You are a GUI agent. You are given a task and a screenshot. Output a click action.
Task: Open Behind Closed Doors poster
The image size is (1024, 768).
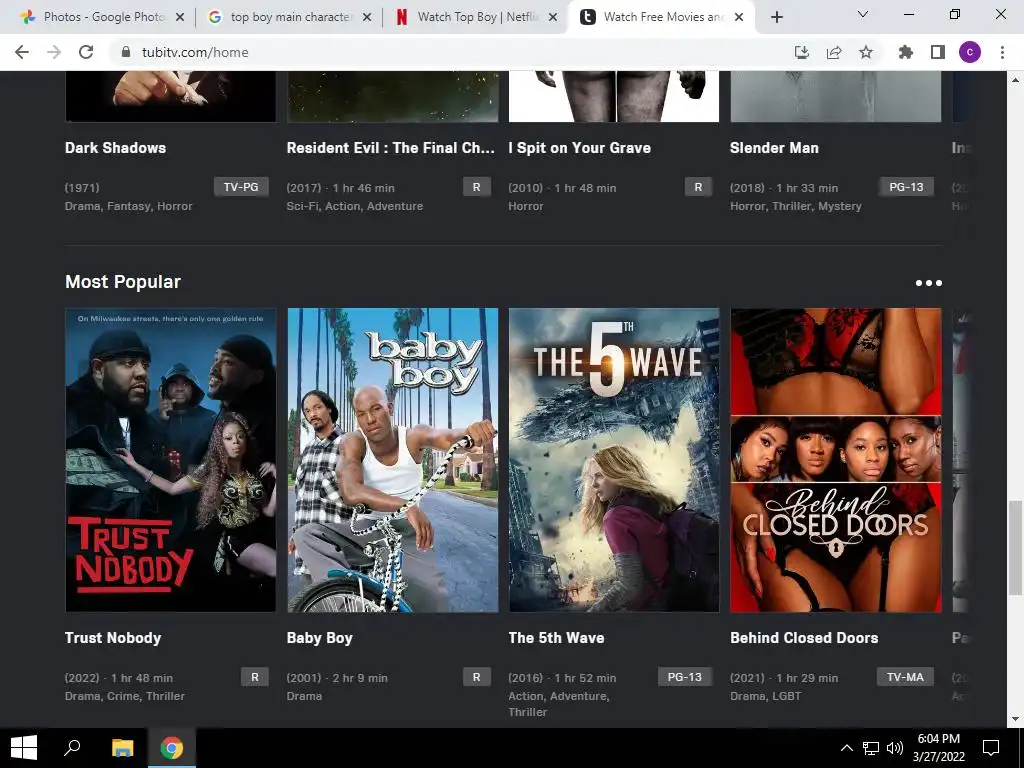(x=836, y=460)
